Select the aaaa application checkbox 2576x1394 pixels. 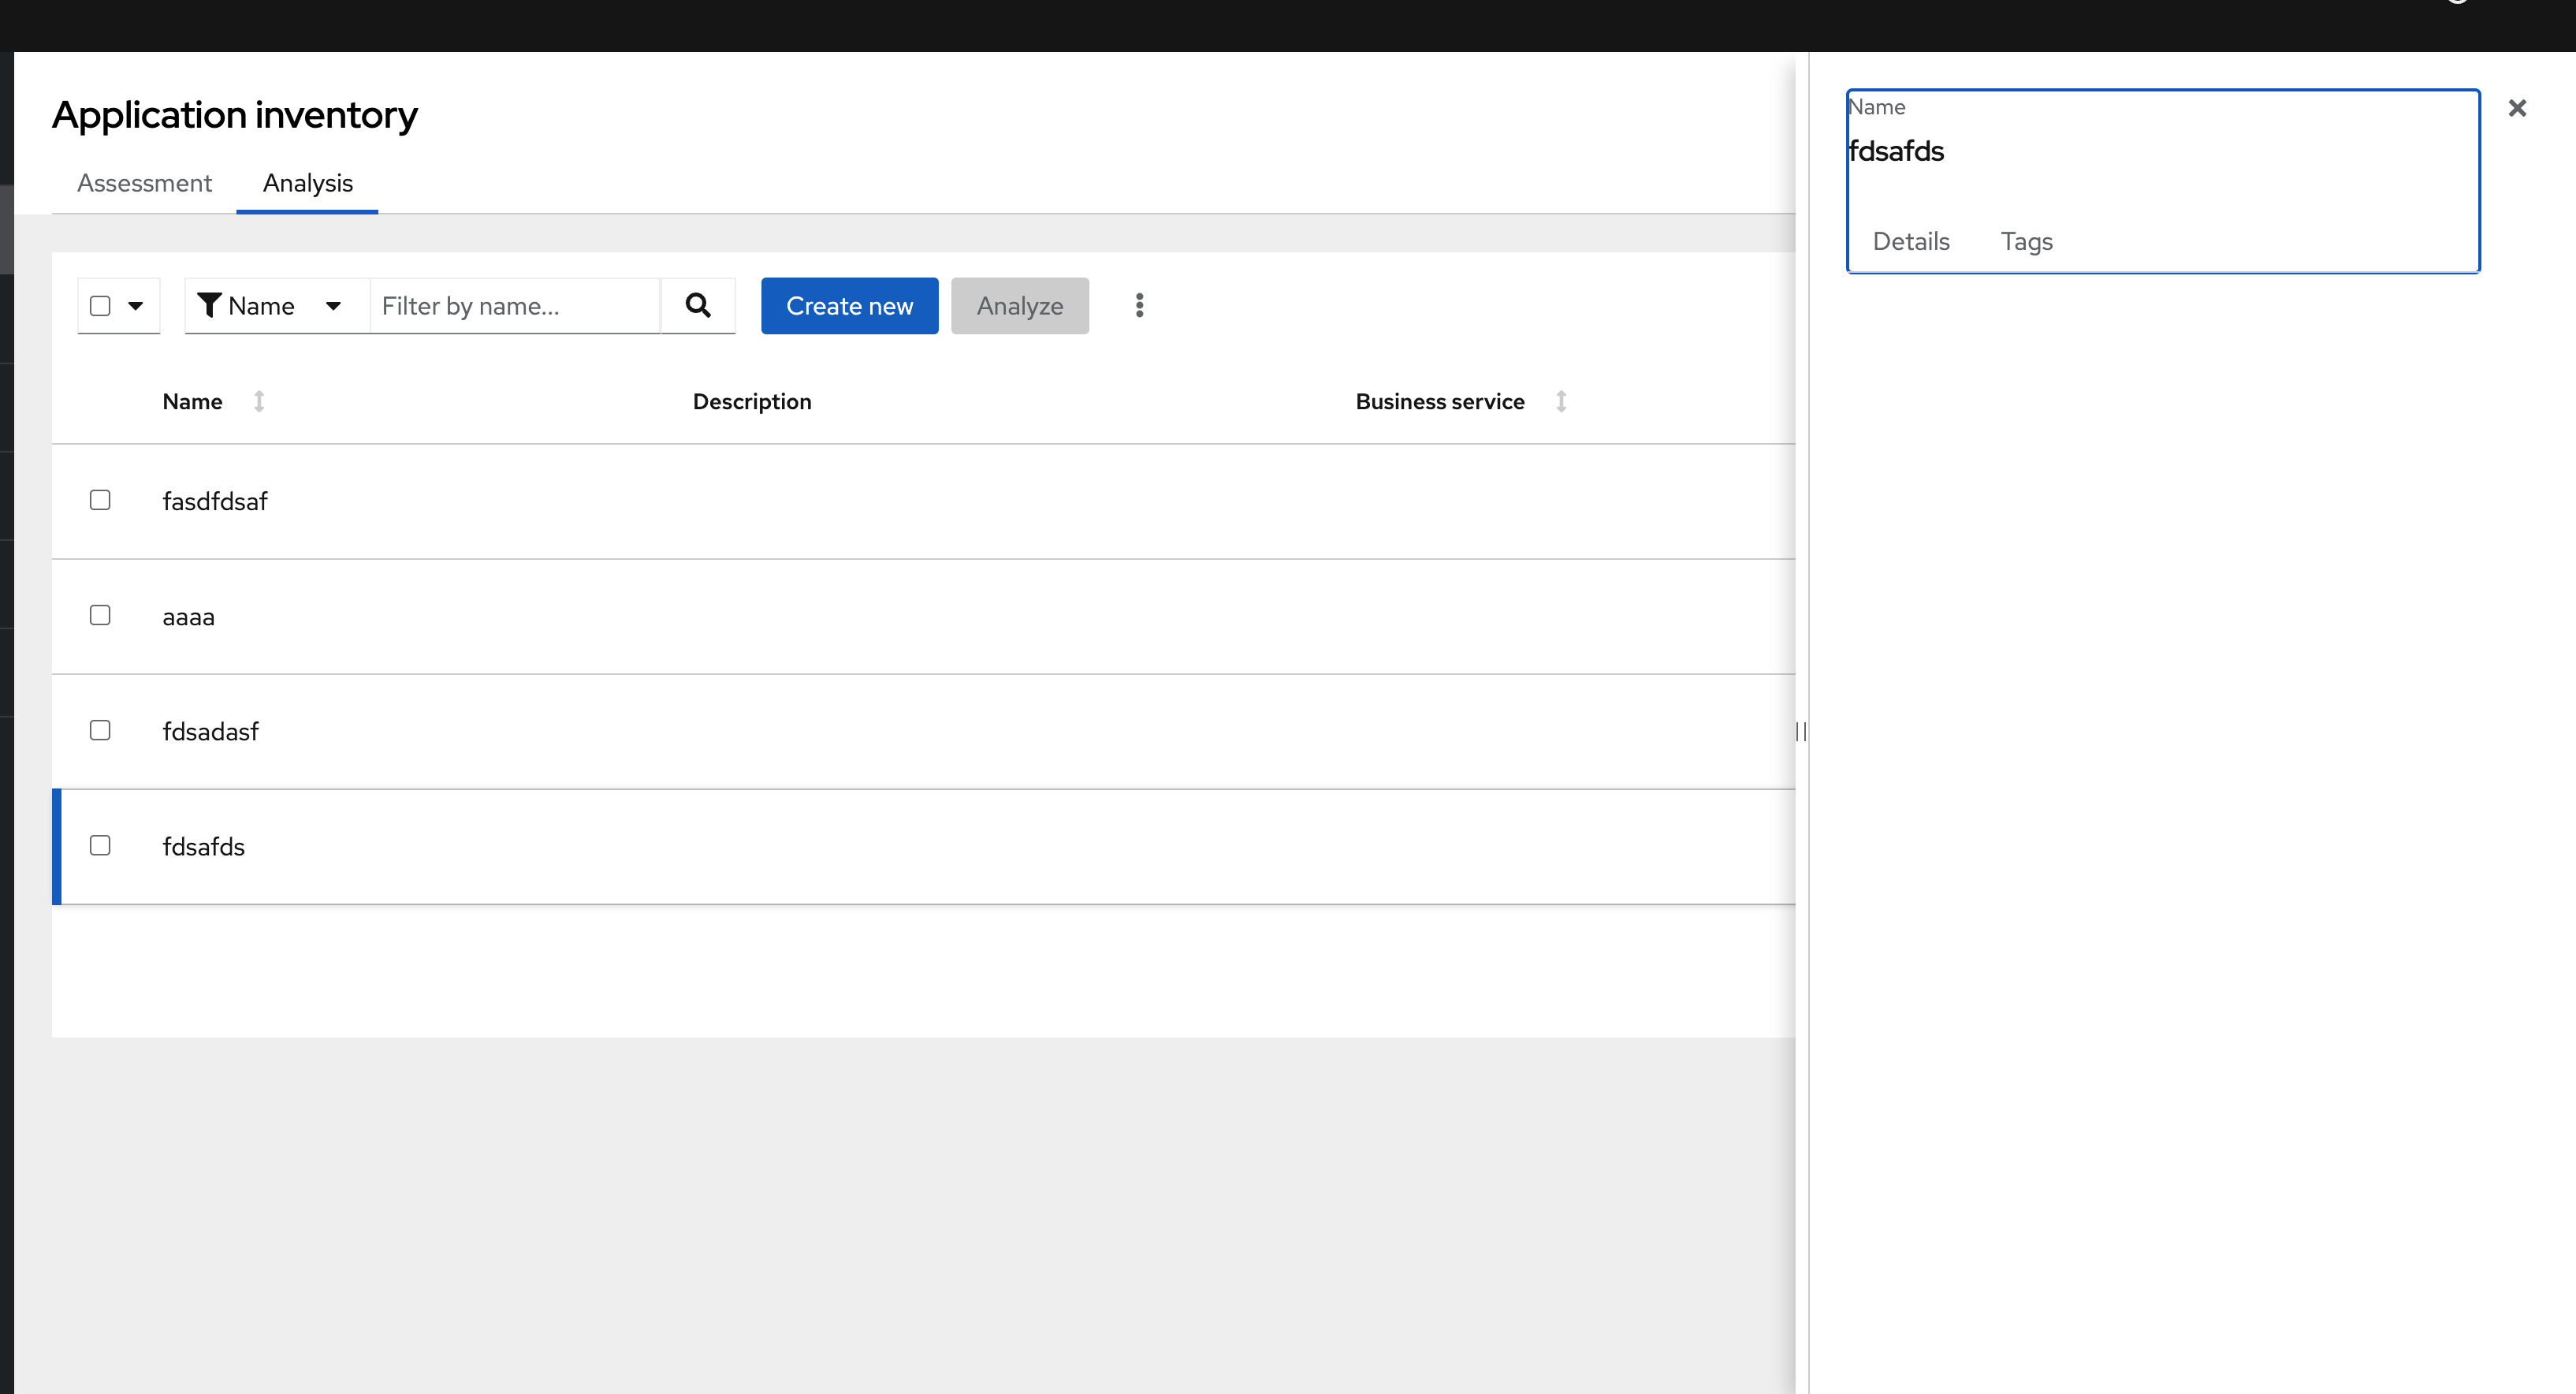coord(100,615)
